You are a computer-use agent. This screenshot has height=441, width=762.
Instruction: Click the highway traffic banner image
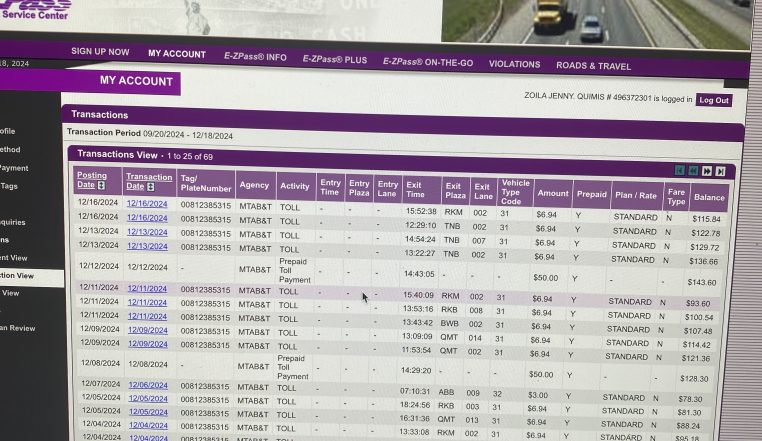(x=595, y=22)
